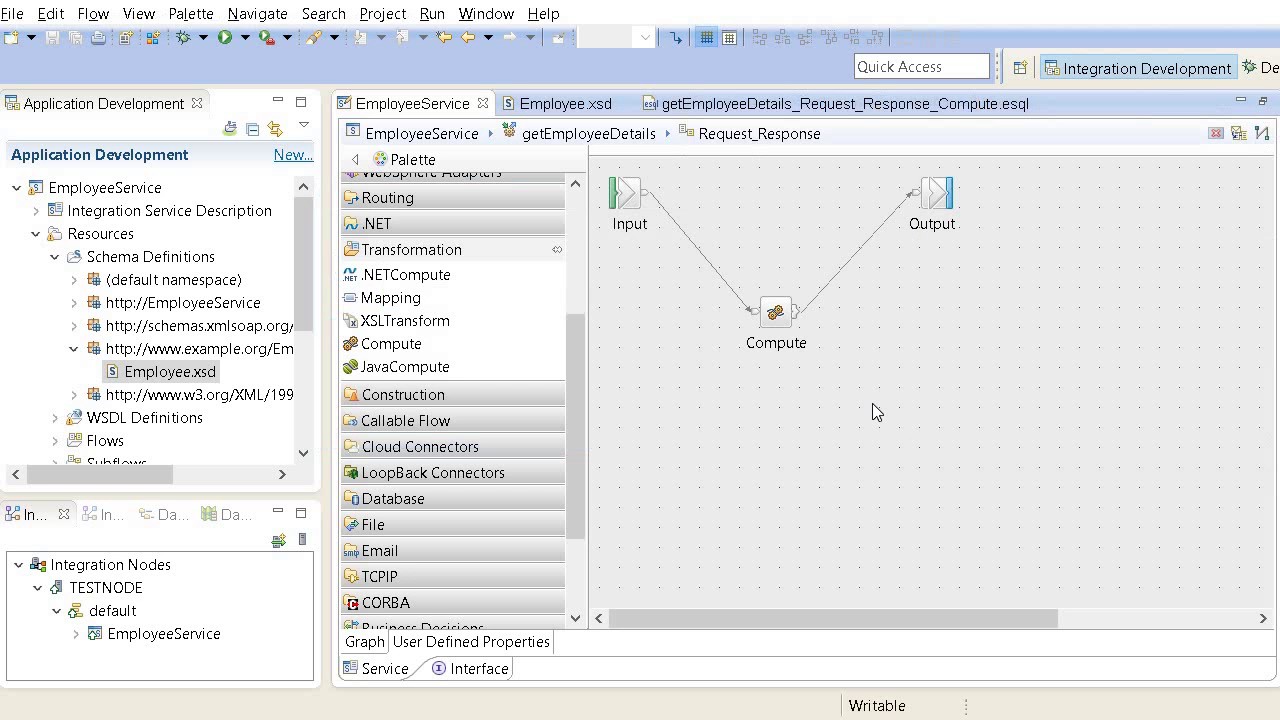Click the connection routing icon in toolbar
1280x720 pixels.
coord(676,38)
